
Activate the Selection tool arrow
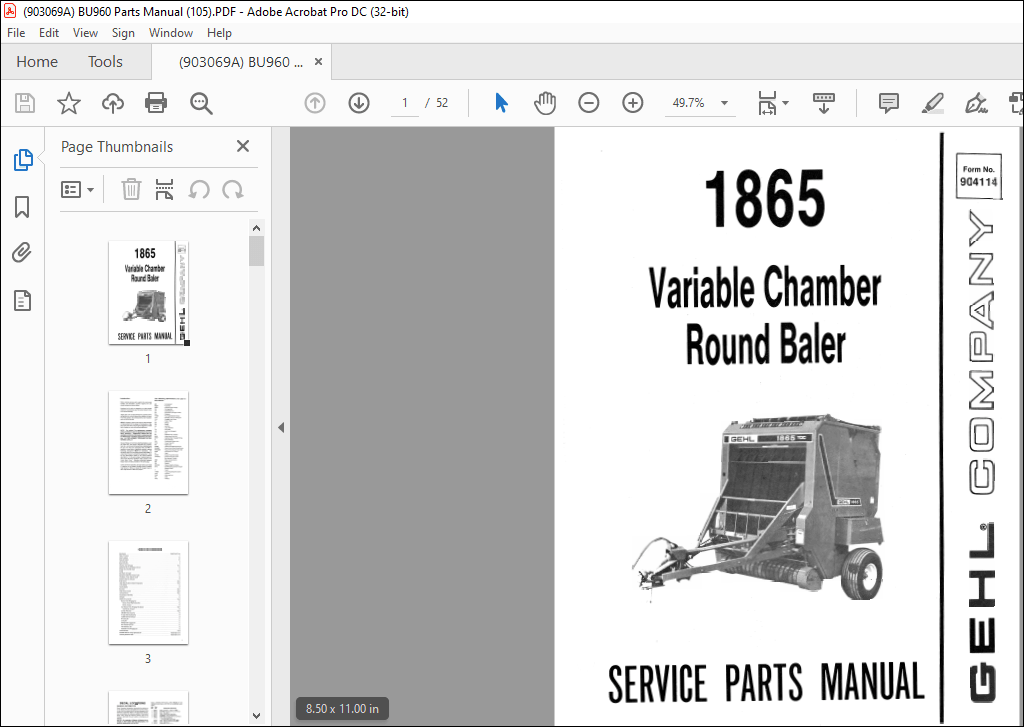coord(501,103)
